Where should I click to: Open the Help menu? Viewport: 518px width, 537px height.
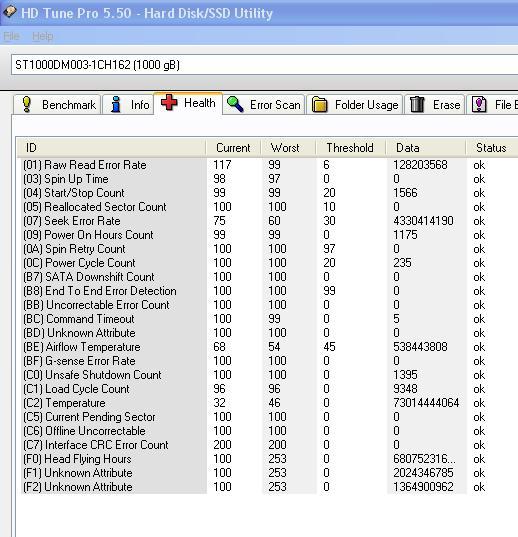[x=42, y=36]
